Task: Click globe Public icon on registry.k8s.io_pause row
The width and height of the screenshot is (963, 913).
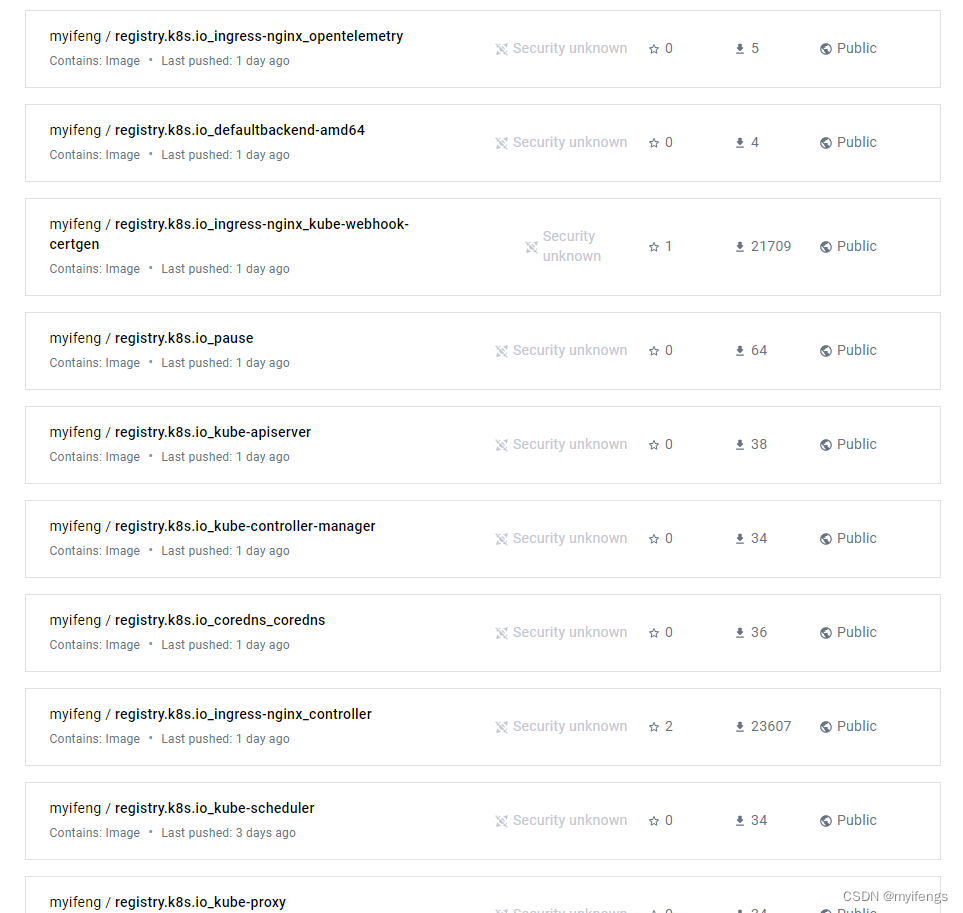Action: click(x=826, y=351)
